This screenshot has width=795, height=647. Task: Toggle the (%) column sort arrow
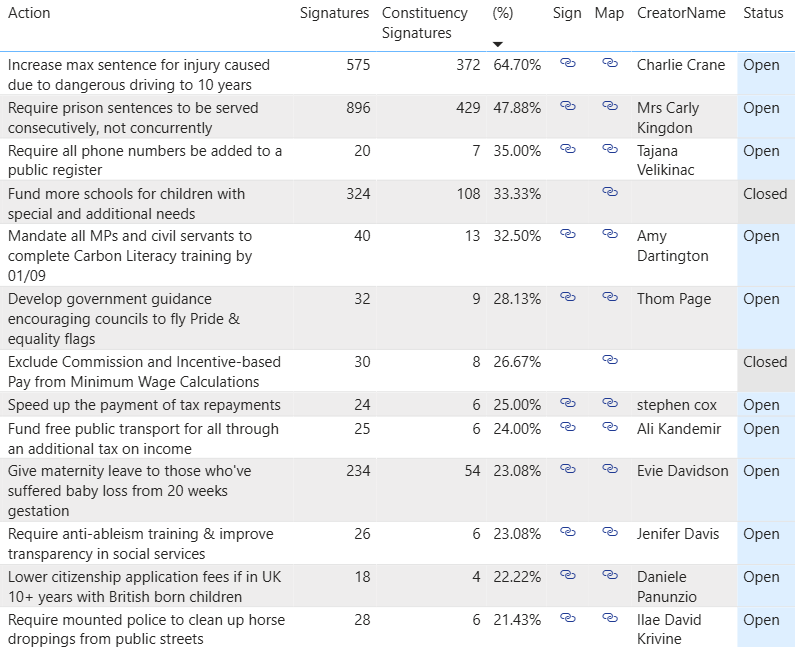click(498, 44)
